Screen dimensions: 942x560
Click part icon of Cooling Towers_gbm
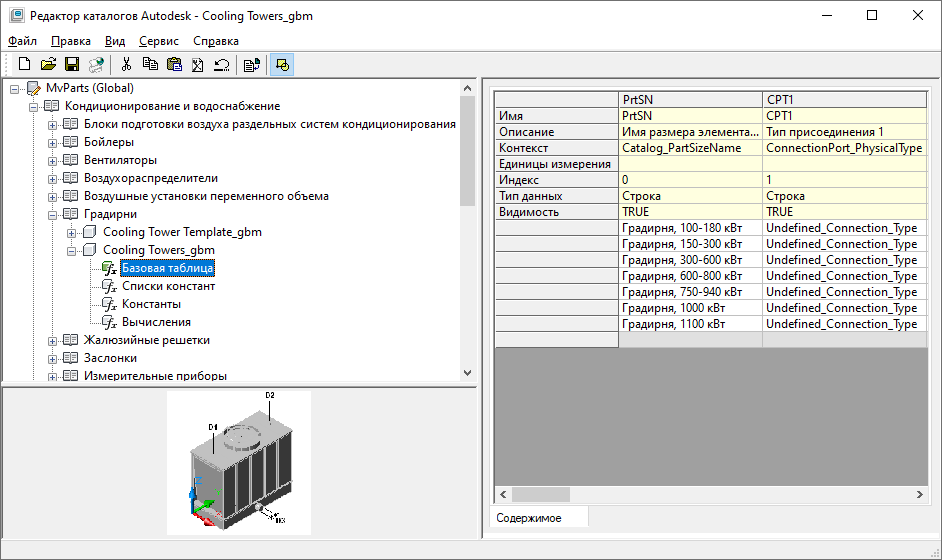[x=90, y=250]
